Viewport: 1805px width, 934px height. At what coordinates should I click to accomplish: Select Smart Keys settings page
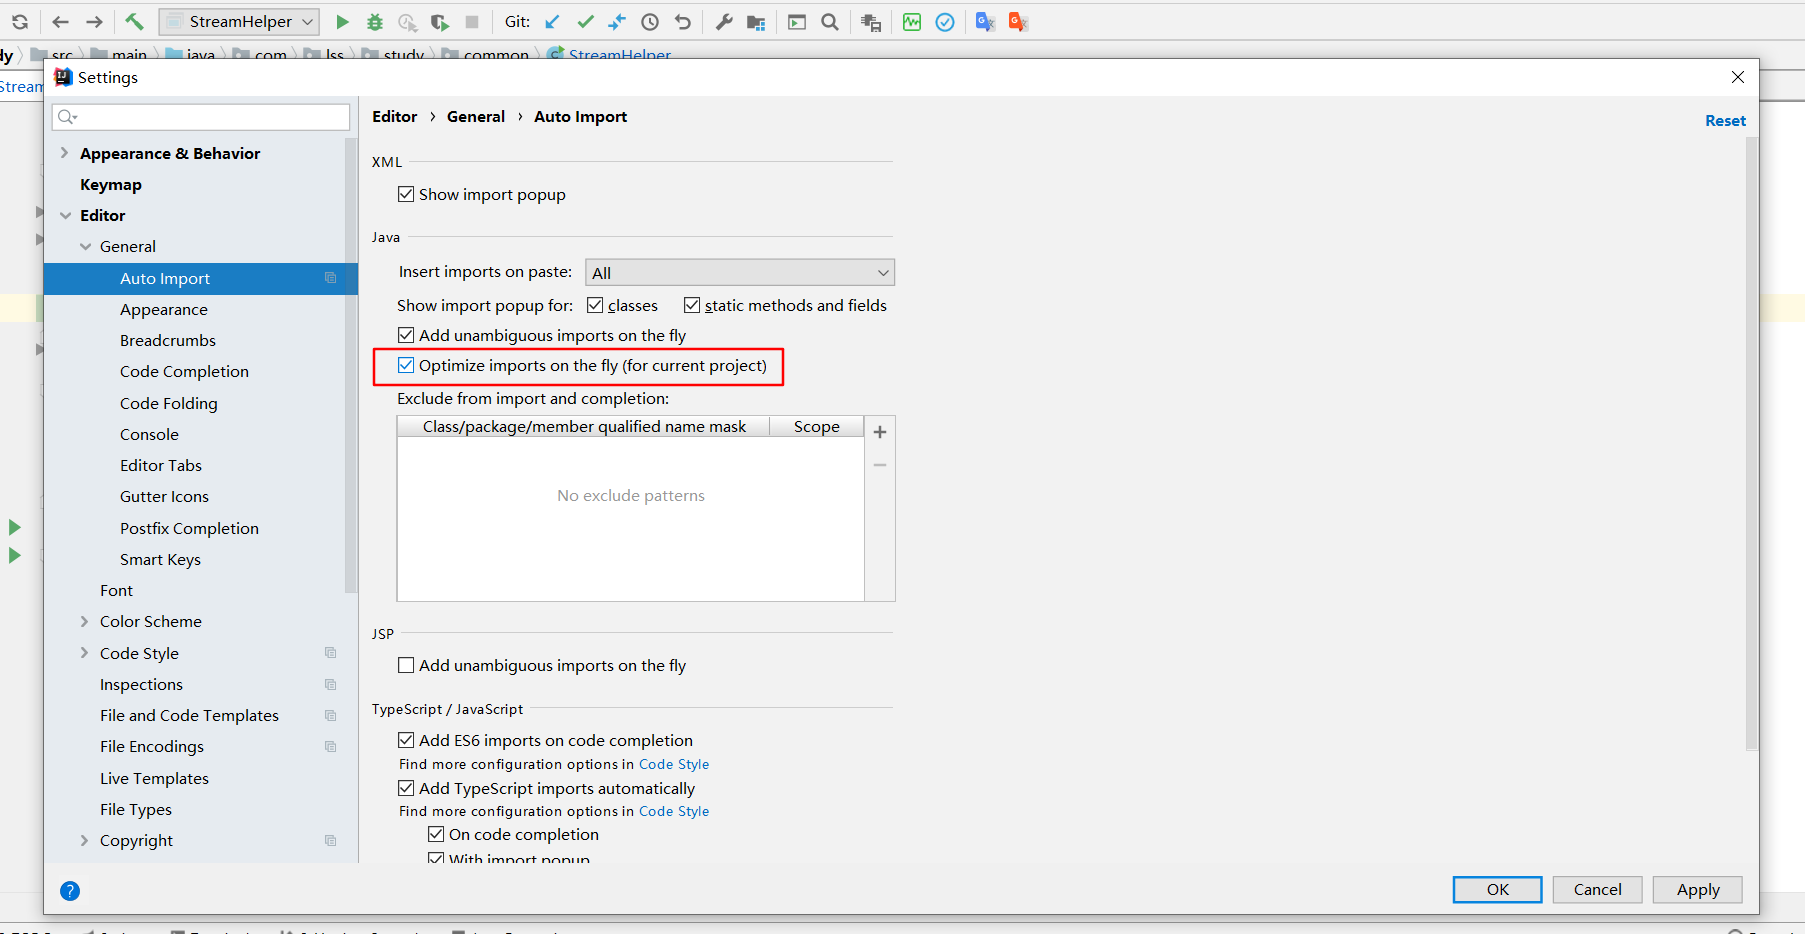point(160,559)
